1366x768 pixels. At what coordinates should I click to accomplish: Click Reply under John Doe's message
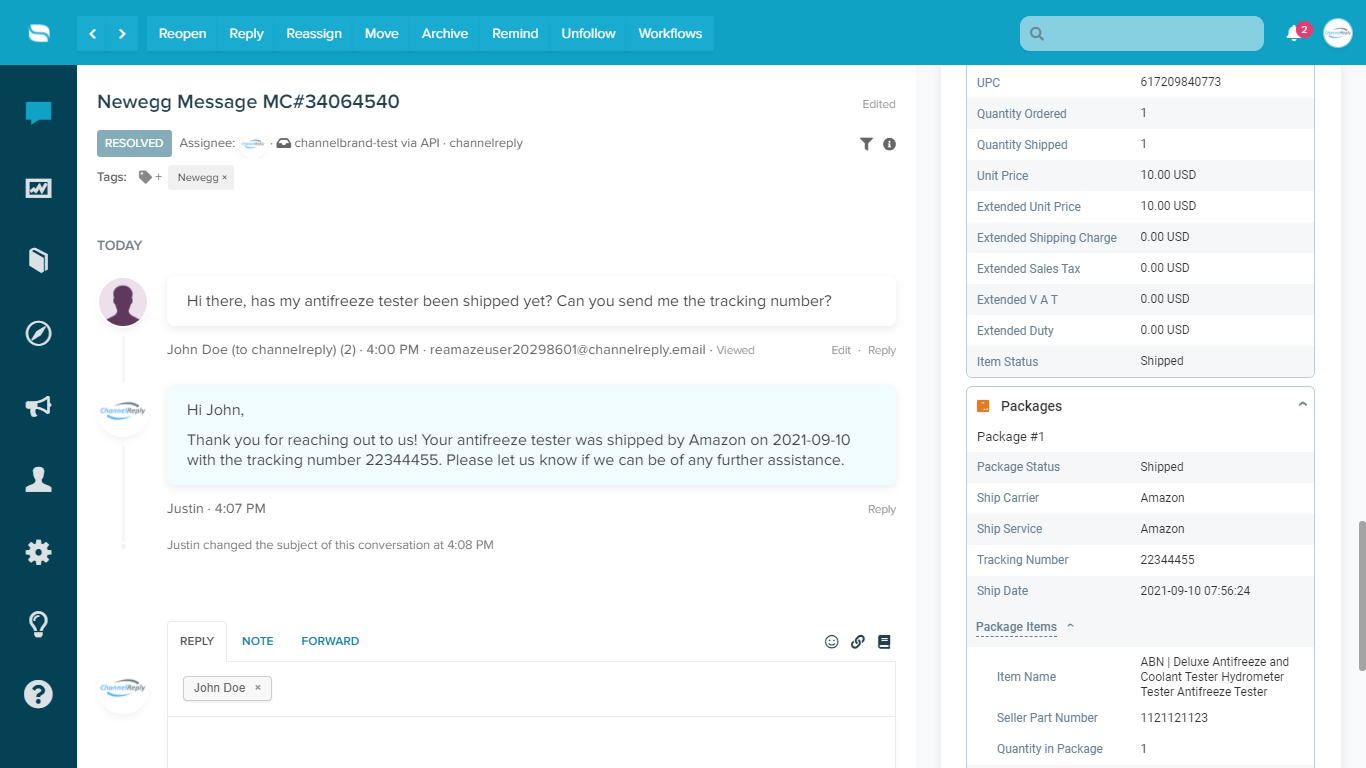pyautogui.click(x=882, y=350)
